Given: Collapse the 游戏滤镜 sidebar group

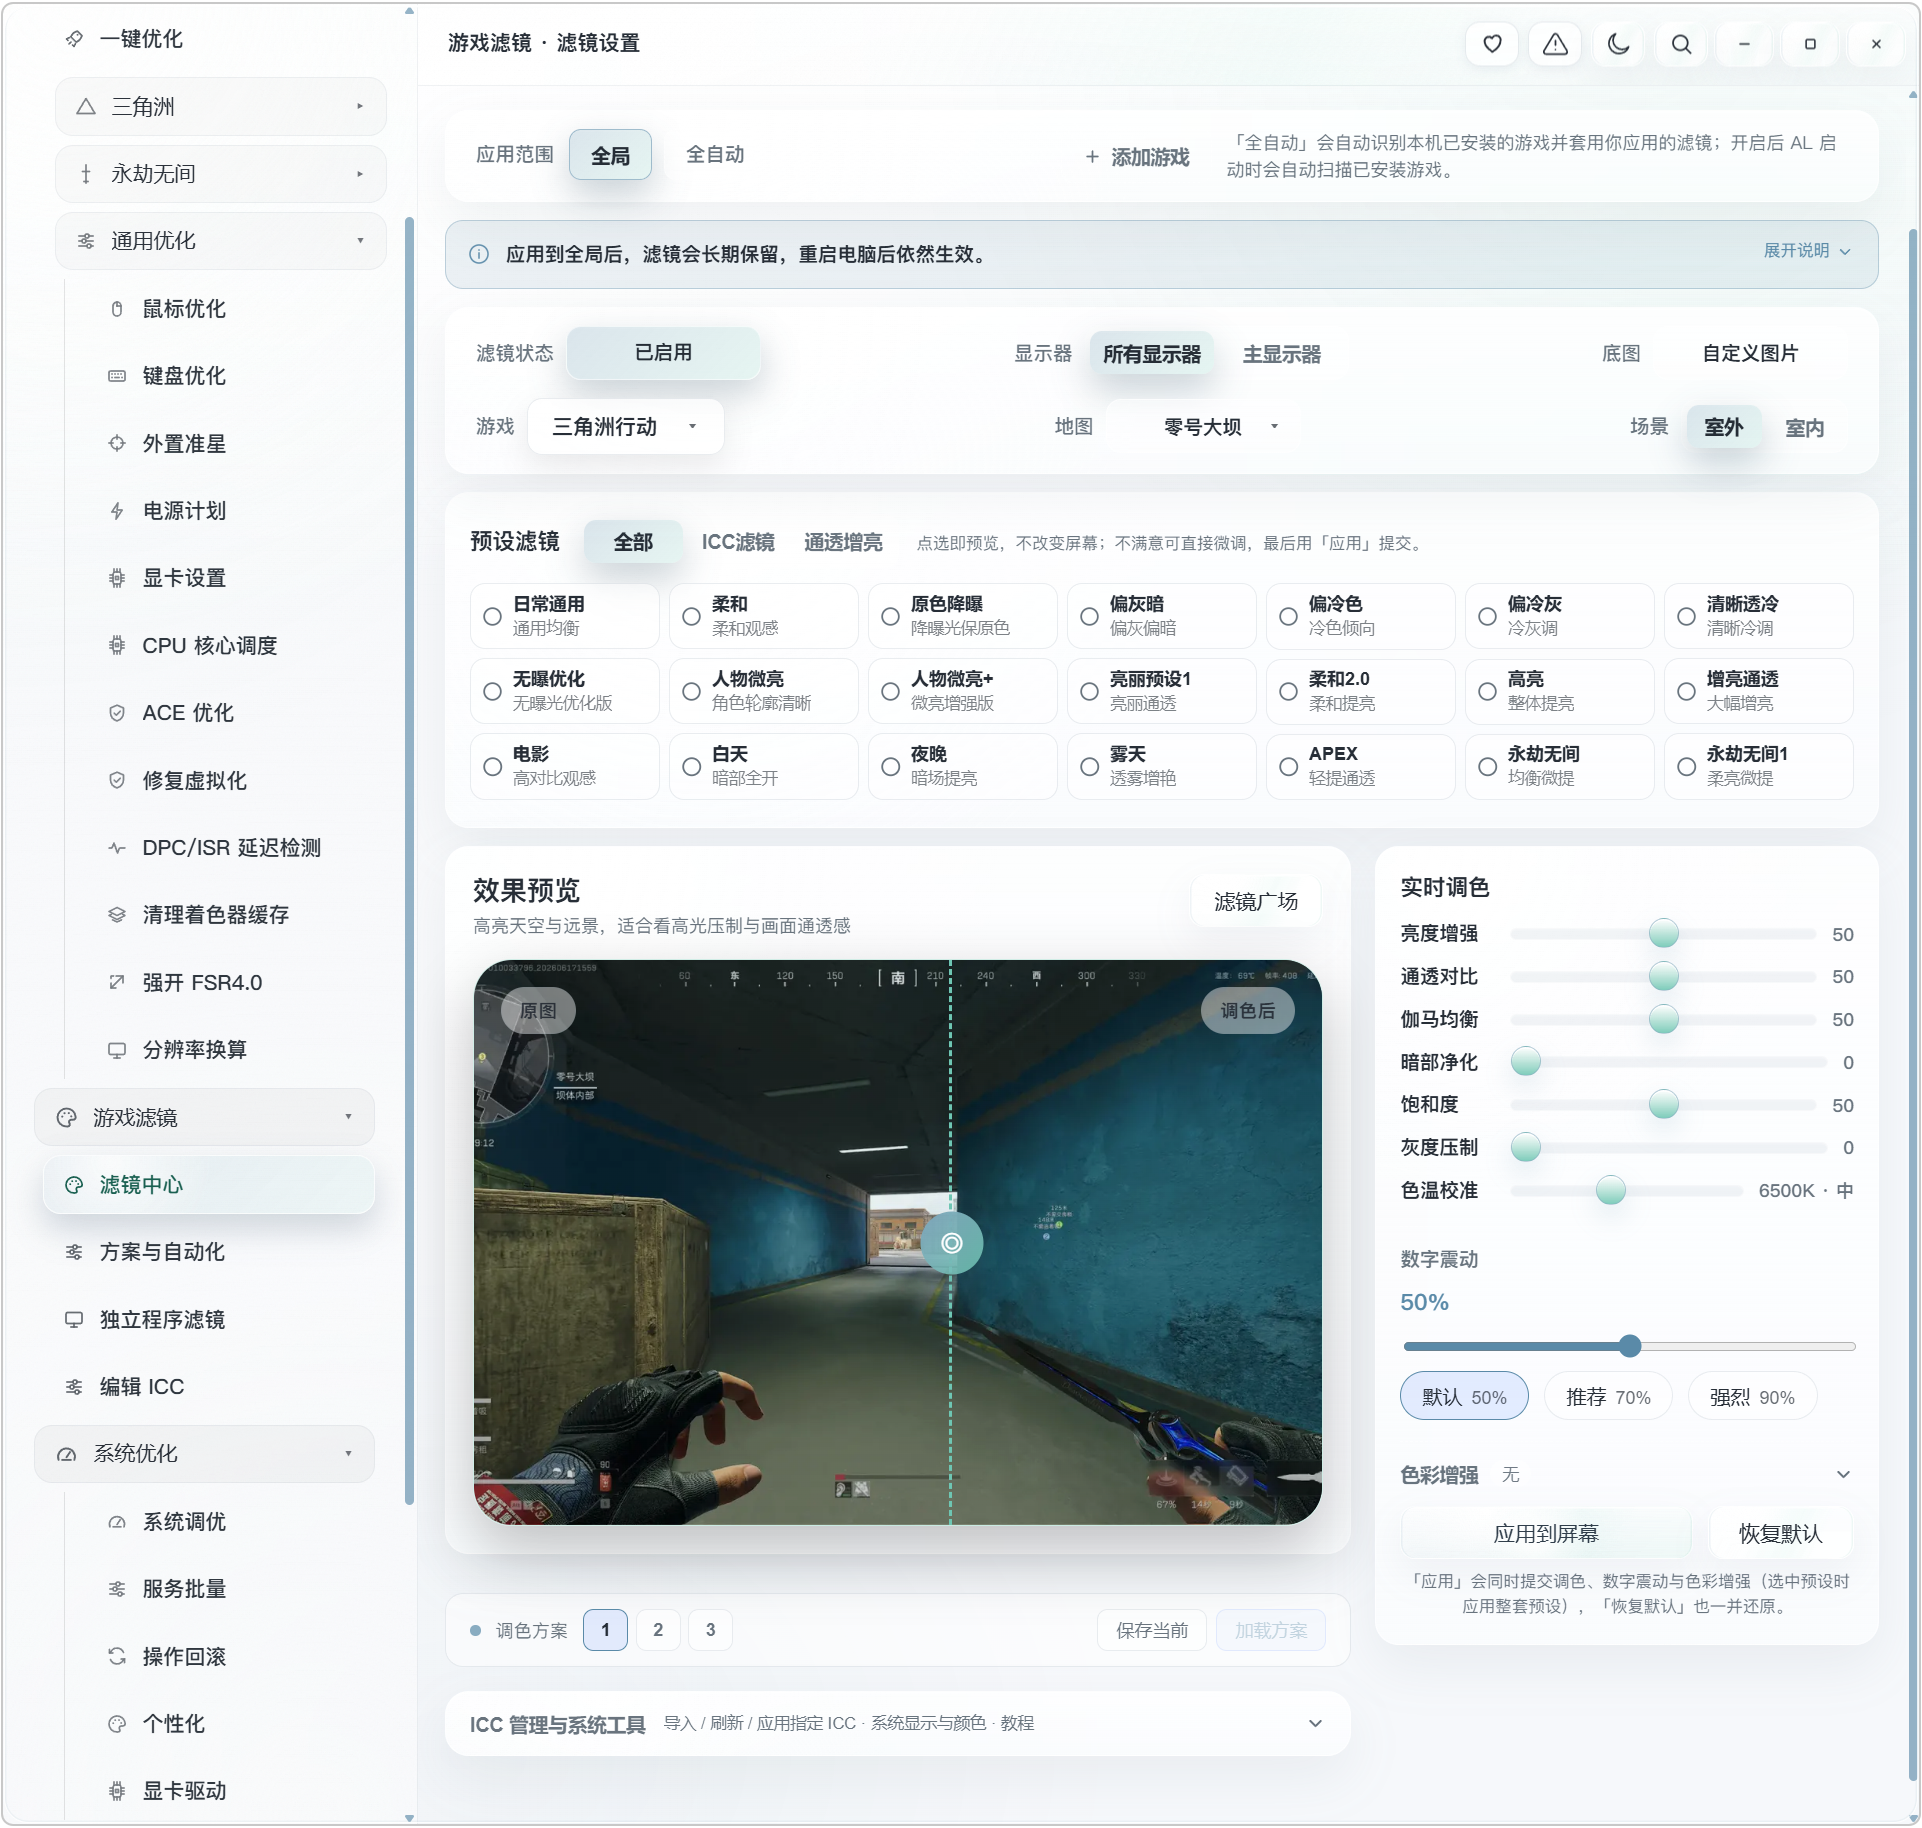Looking at the screenshot, I should point(205,1118).
